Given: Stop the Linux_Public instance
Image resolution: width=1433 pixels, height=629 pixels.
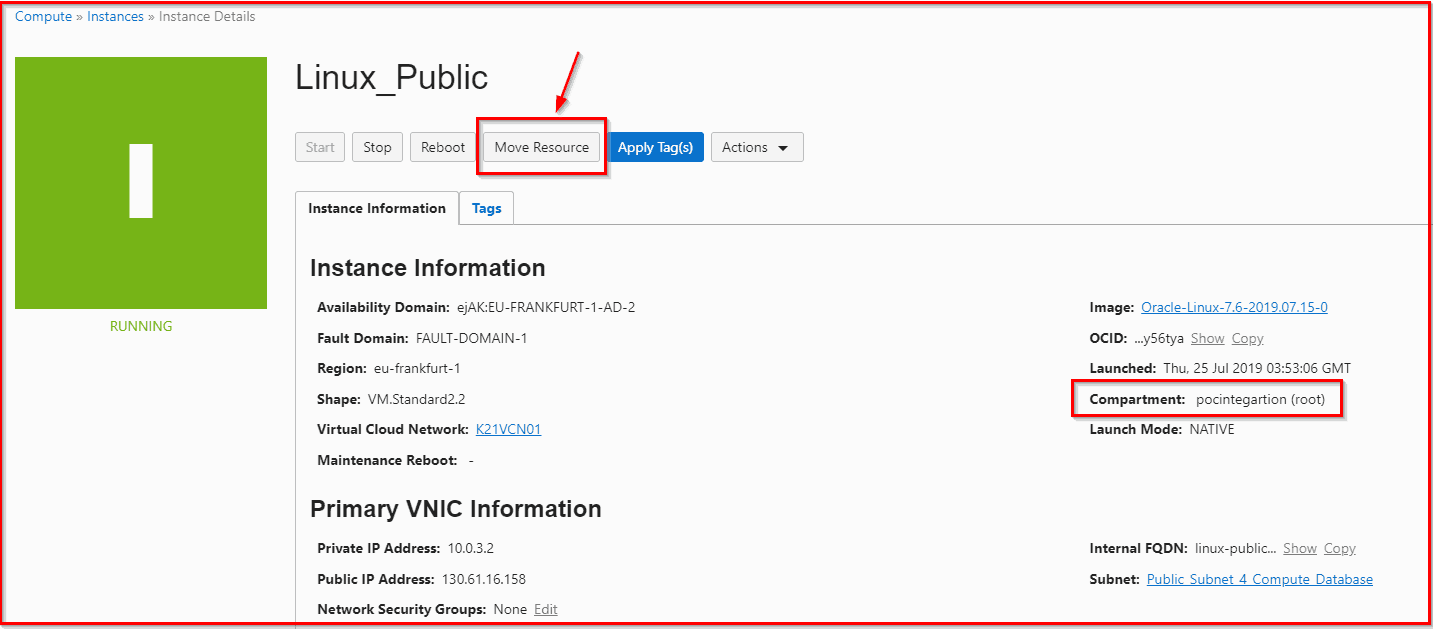Looking at the screenshot, I should [x=377, y=146].
